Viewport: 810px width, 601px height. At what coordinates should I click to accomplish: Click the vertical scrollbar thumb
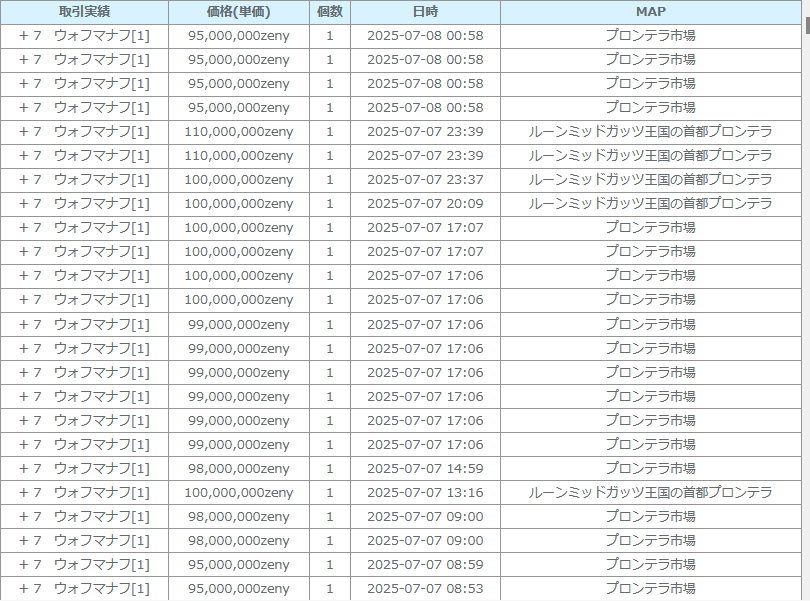(807, 25)
